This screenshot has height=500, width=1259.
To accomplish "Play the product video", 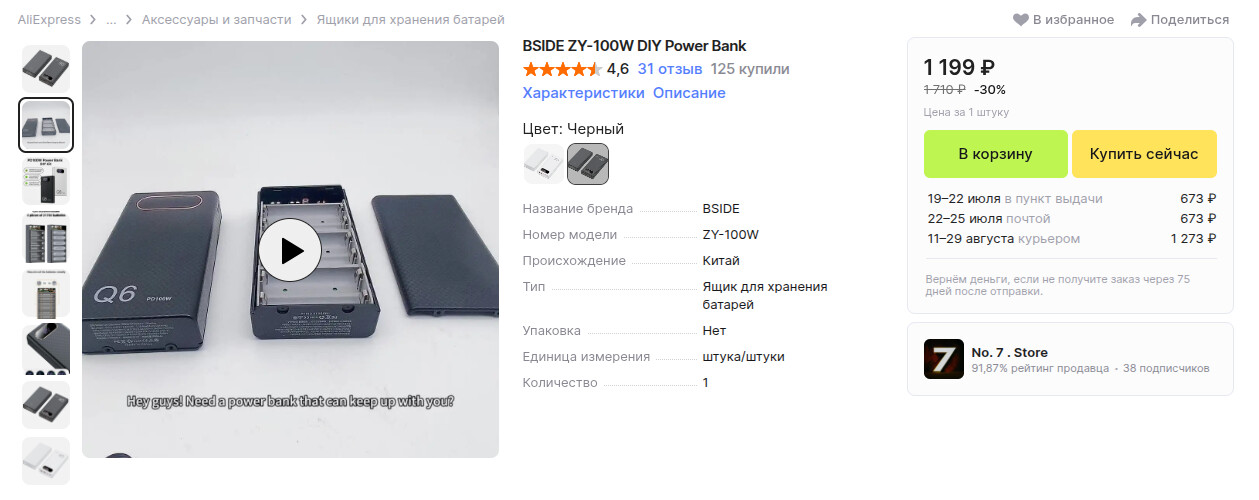I will point(290,250).
